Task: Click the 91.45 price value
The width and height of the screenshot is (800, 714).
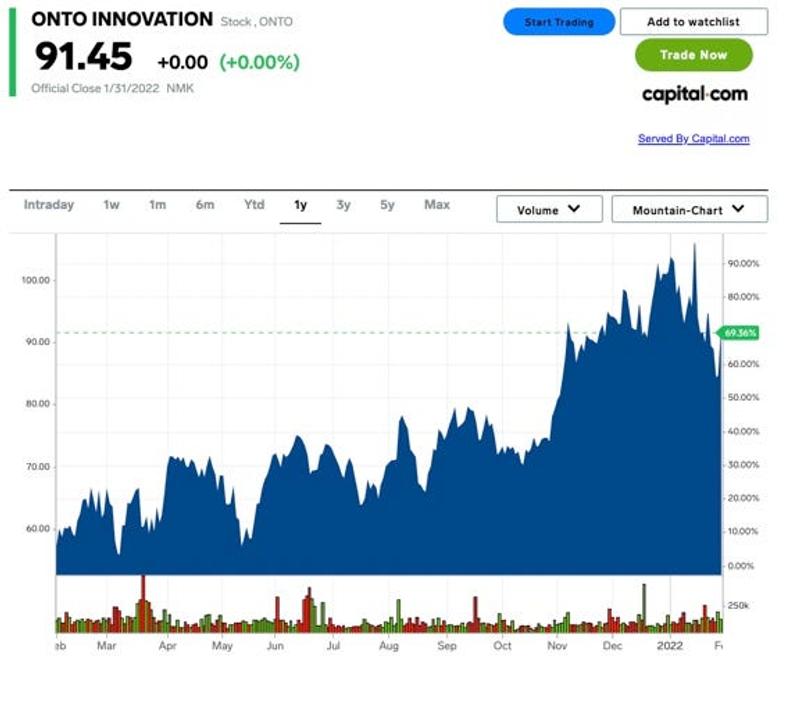Action: click(x=84, y=56)
